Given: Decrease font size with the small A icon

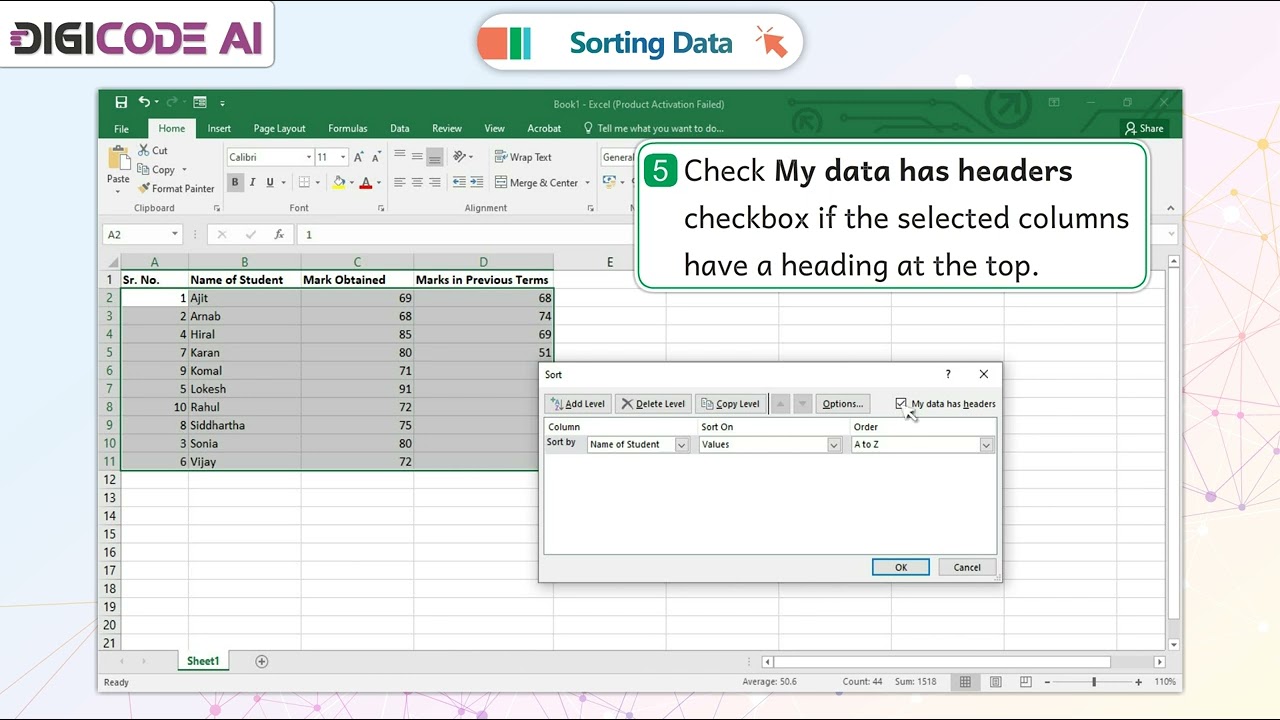Looking at the screenshot, I should tap(376, 157).
